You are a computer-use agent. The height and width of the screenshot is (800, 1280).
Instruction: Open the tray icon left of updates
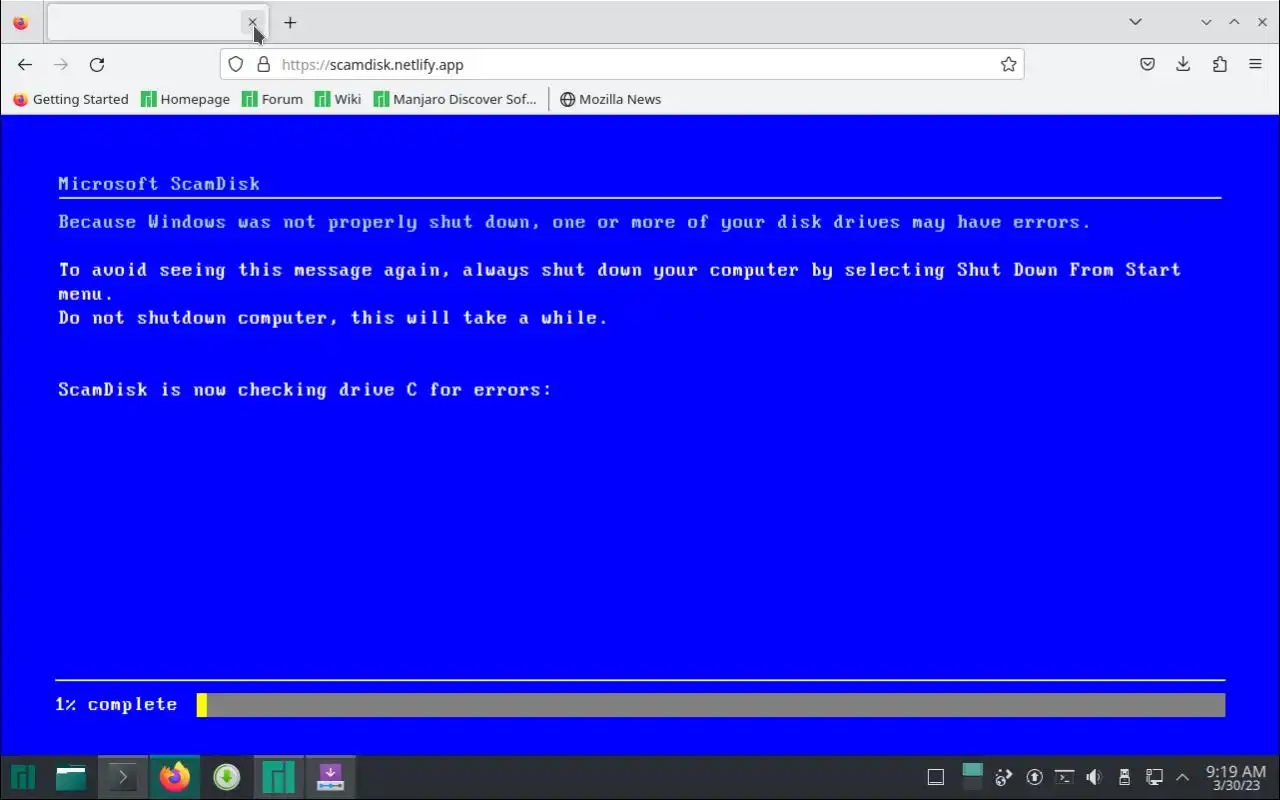[x=1005, y=777]
